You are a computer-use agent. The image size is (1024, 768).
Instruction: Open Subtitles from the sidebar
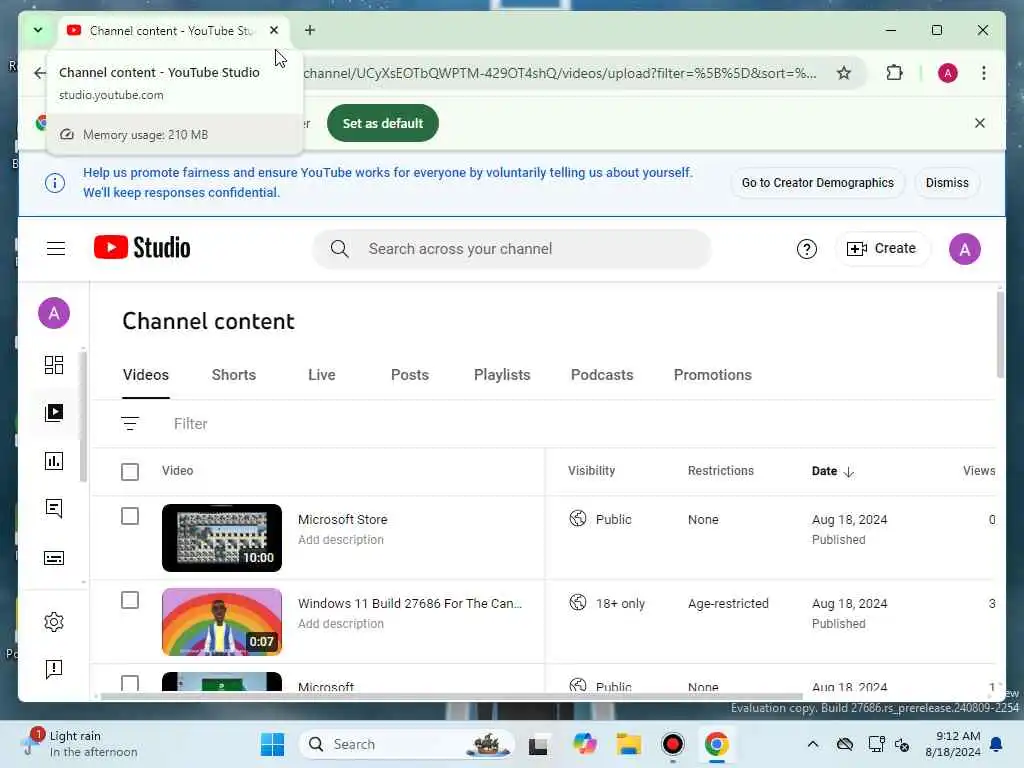pos(54,558)
